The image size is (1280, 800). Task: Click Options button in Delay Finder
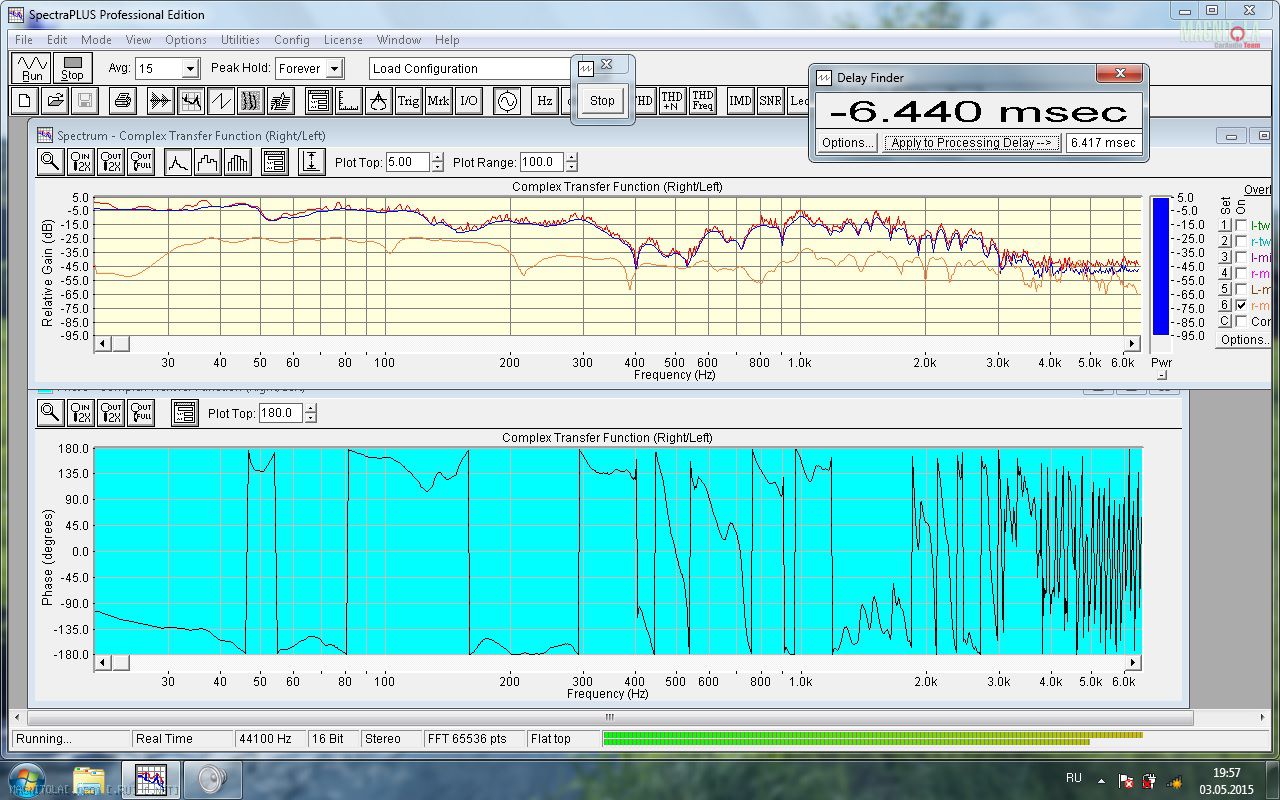[848, 143]
